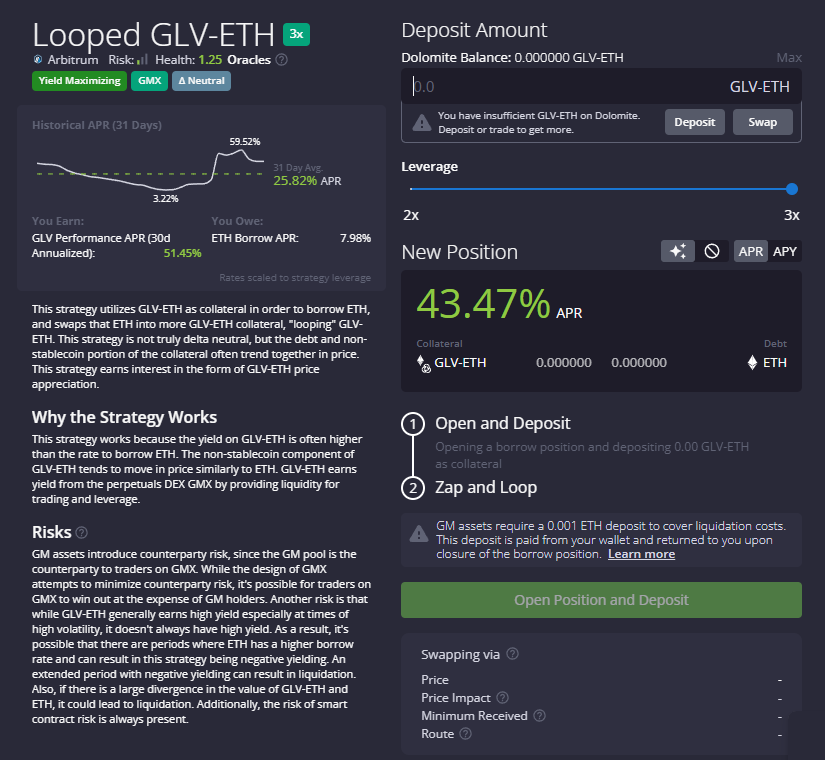Image resolution: width=825 pixels, height=760 pixels.
Task: Click the 3.22% chart low label
Action: [166, 198]
